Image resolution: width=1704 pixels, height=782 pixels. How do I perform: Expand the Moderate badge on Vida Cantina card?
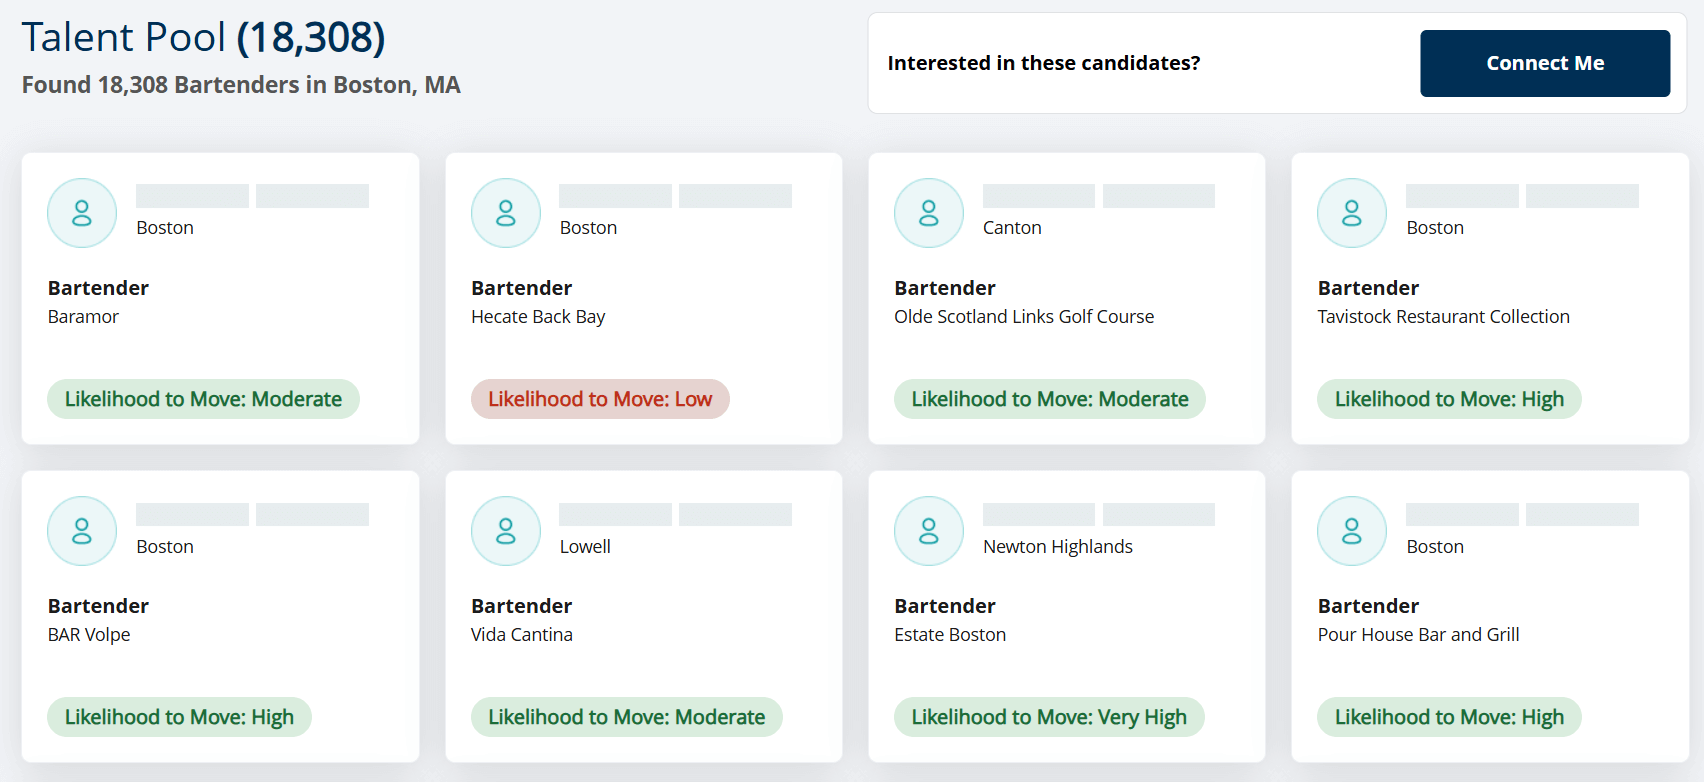coord(626,717)
